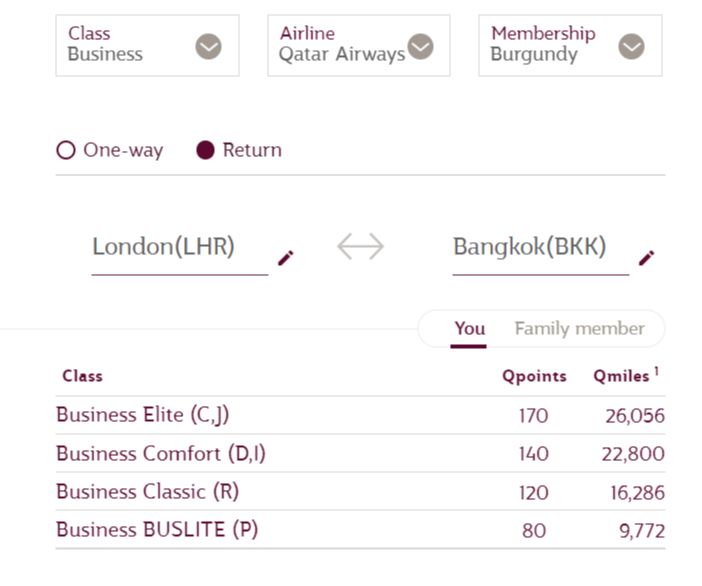Select the Business BUSLITE (P) row
The image size is (702, 586).
pyautogui.click(x=360, y=529)
